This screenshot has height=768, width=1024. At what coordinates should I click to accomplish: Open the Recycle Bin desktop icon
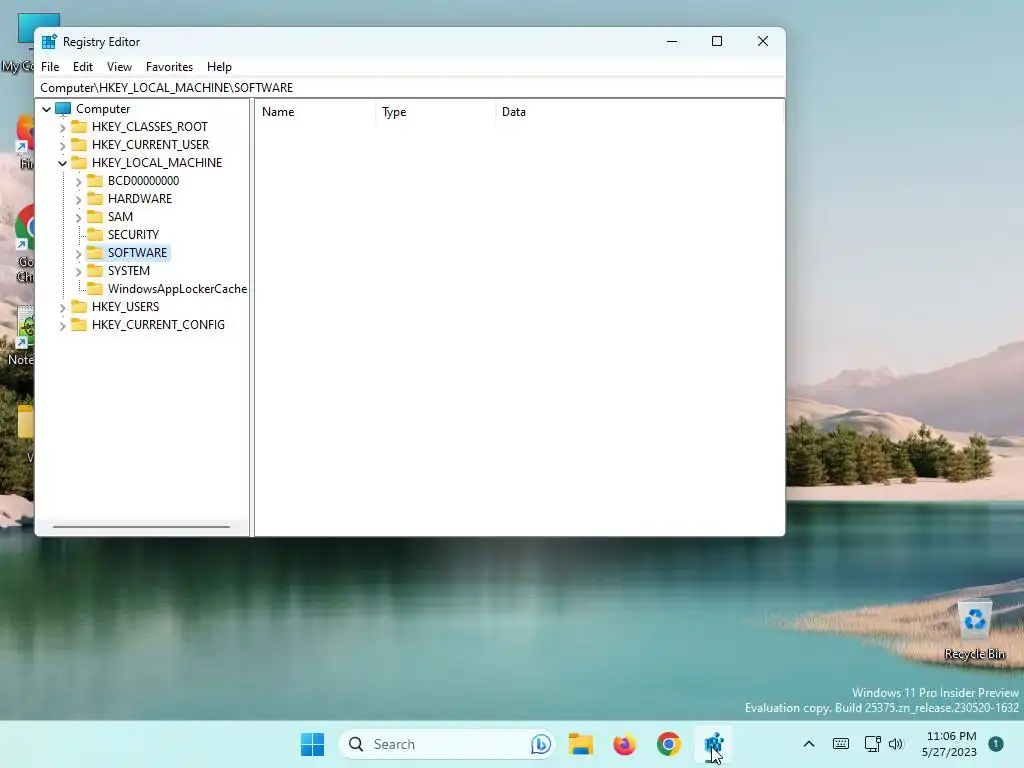(974, 630)
